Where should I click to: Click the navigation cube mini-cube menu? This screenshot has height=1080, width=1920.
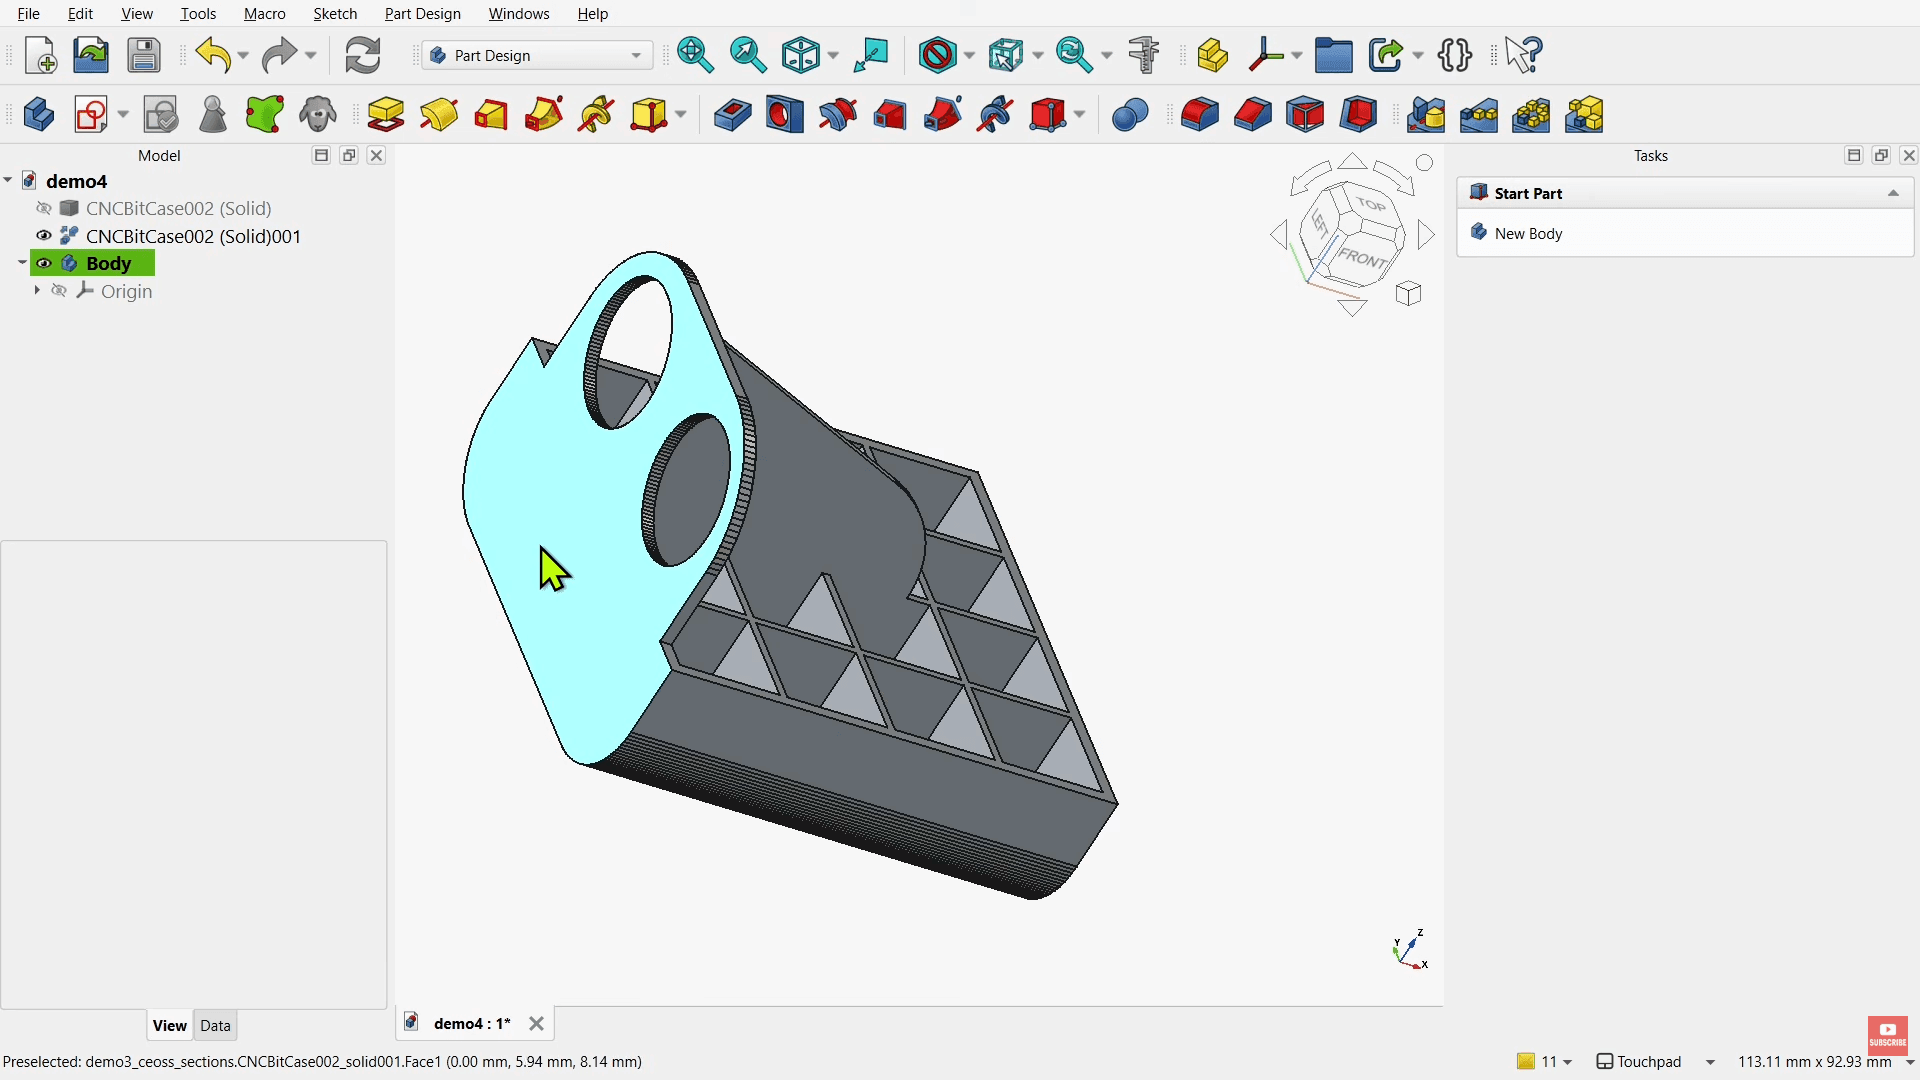[1409, 293]
